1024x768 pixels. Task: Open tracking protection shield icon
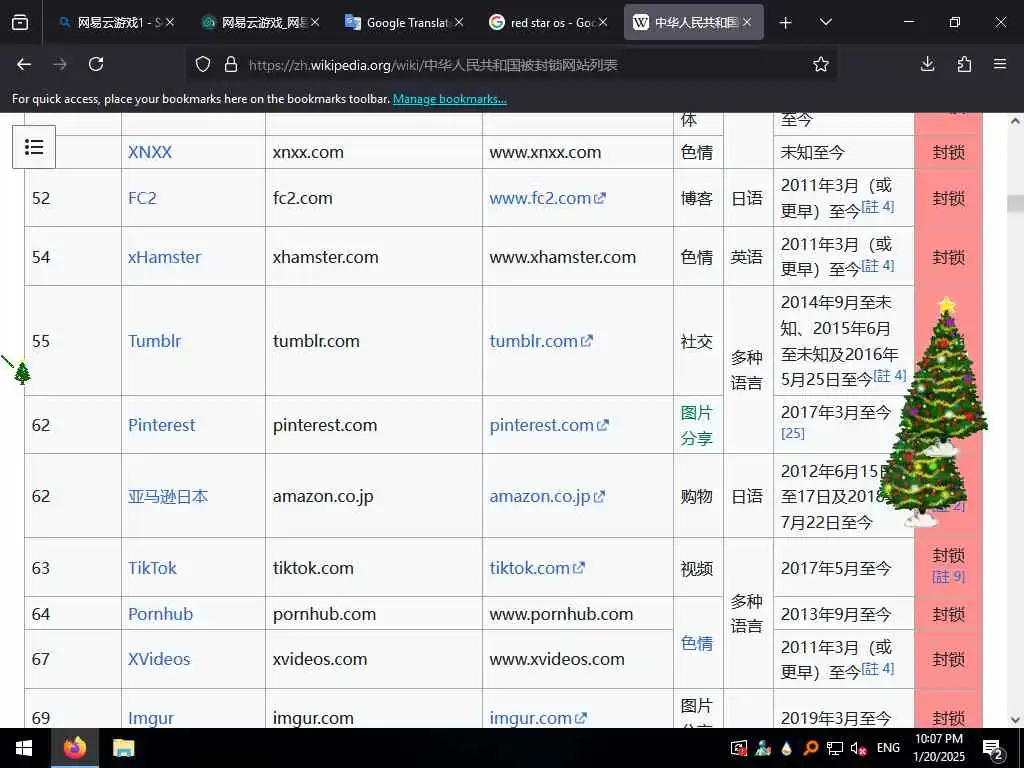coord(203,64)
